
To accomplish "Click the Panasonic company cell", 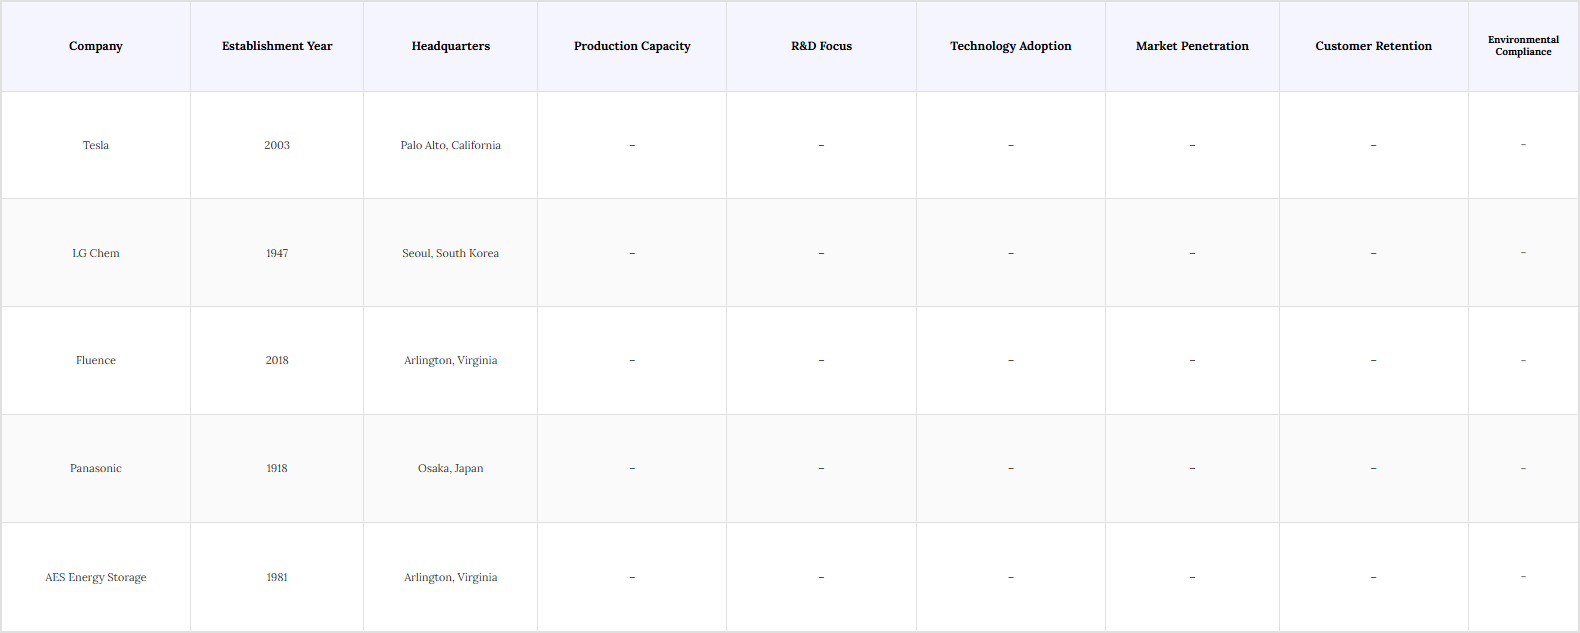I will pos(96,468).
